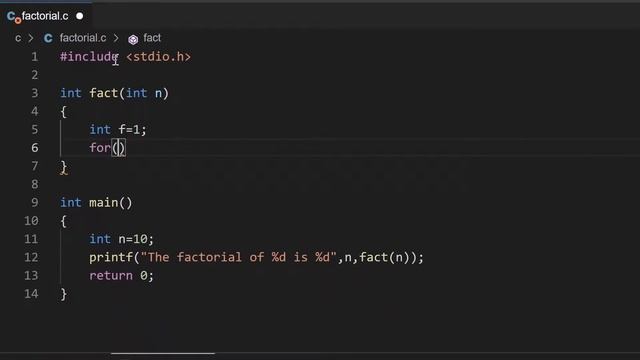Click line number 12 in the gutter
The height and width of the screenshot is (360, 640).
31,257
